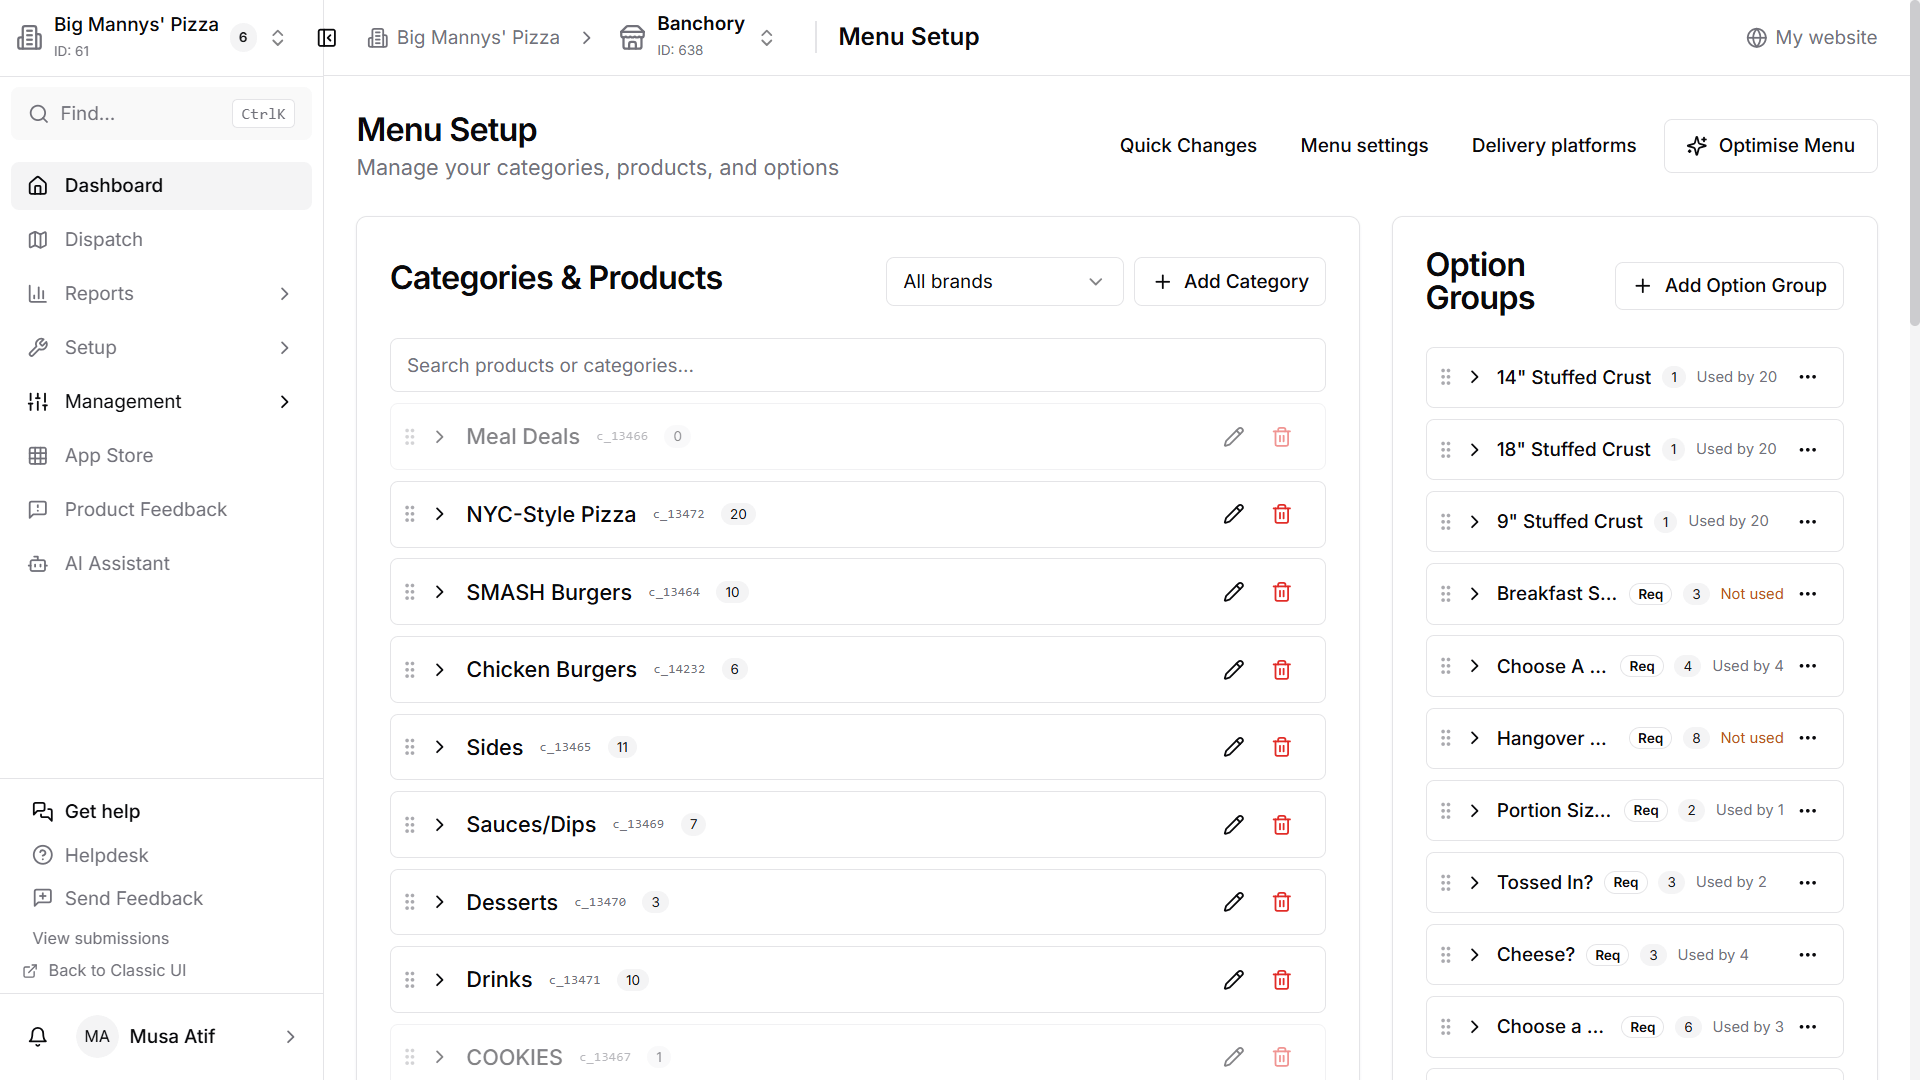Expand Reports menu in sidebar
Screen dimensions: 1920x1080
click(x=161, y=294)
